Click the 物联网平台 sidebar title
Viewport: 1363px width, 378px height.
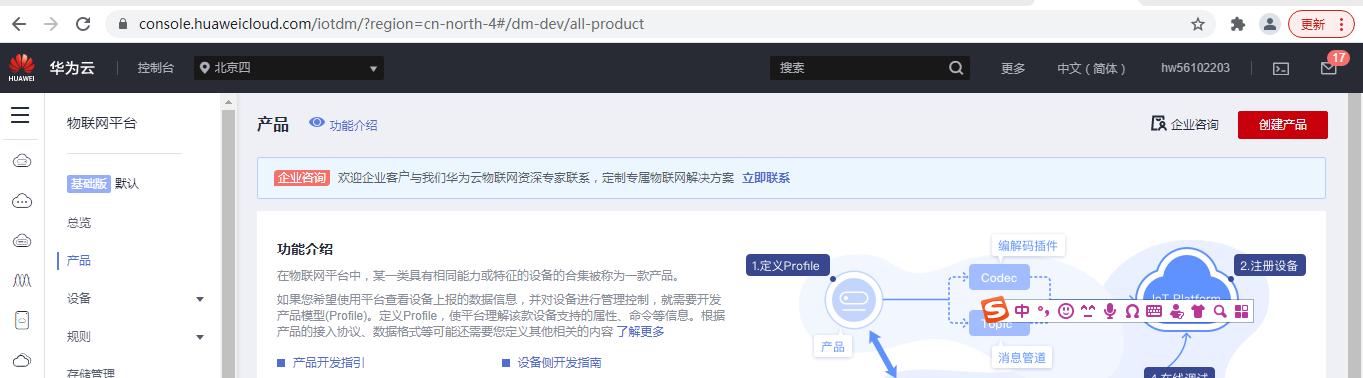101,123
